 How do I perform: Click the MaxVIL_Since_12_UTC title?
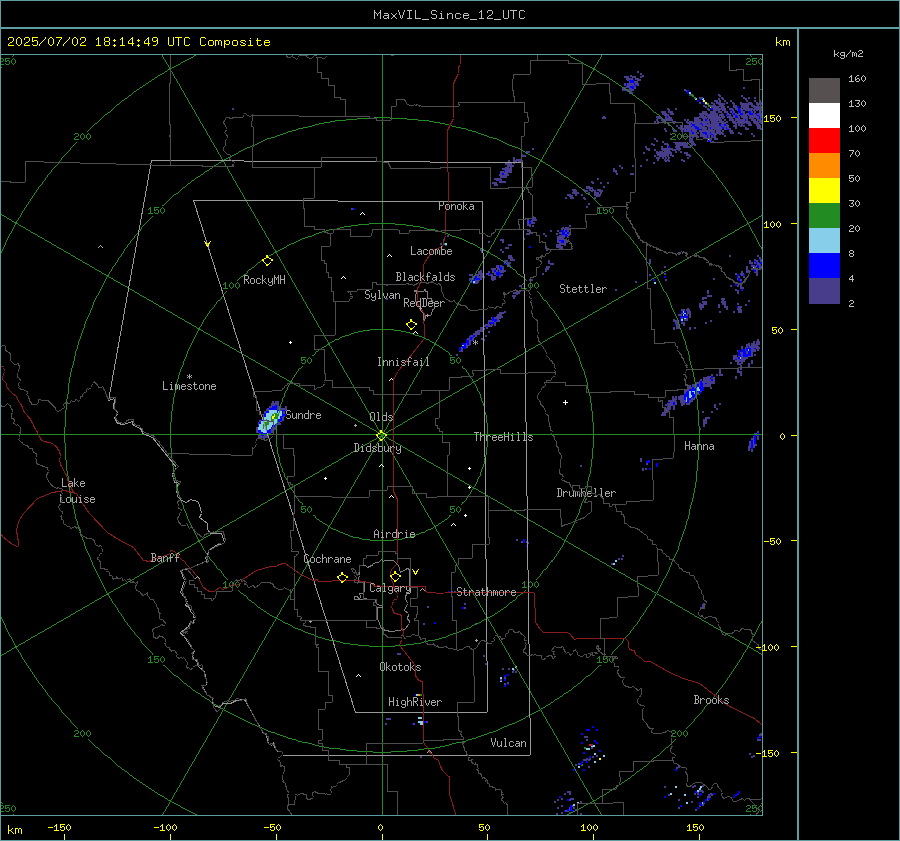click(x=449, y=15)
